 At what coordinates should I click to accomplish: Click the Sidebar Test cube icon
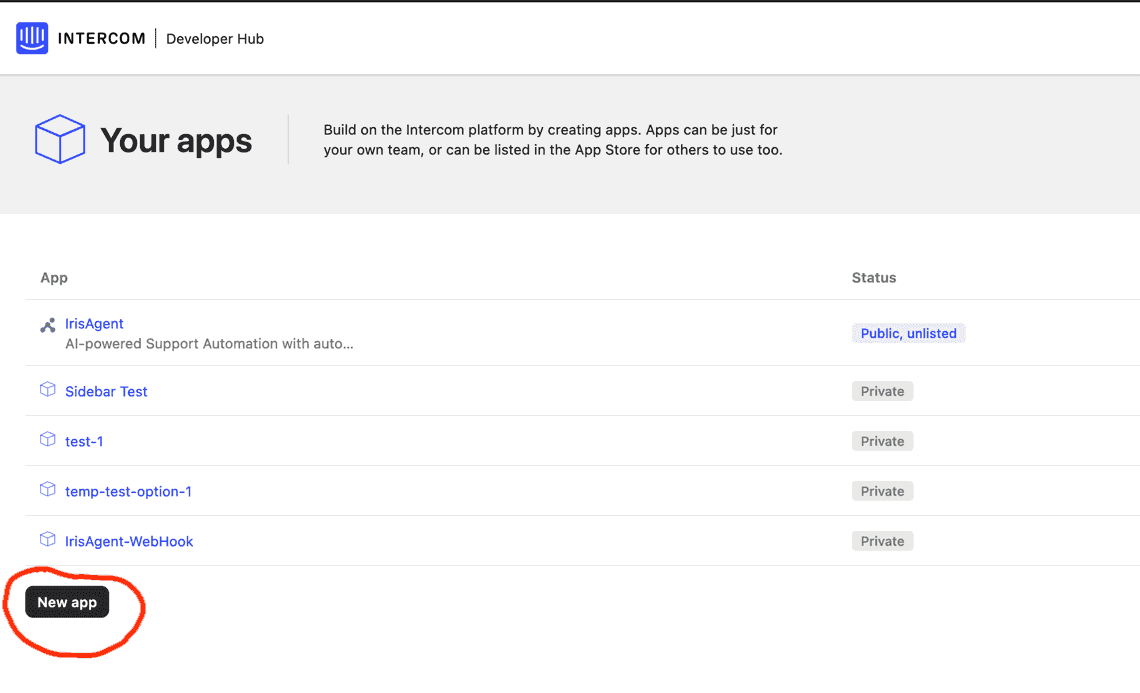click(x=47, y=389)
